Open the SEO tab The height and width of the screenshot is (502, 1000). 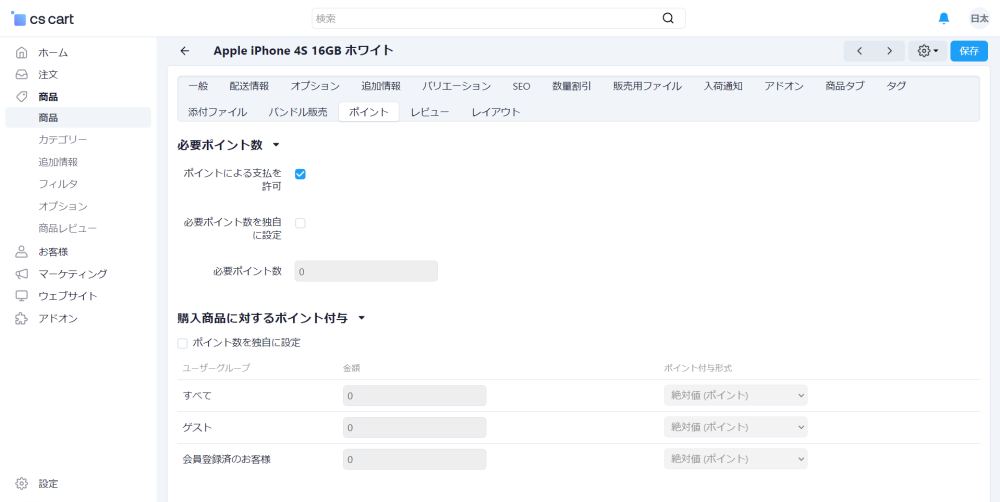(521, 86)
